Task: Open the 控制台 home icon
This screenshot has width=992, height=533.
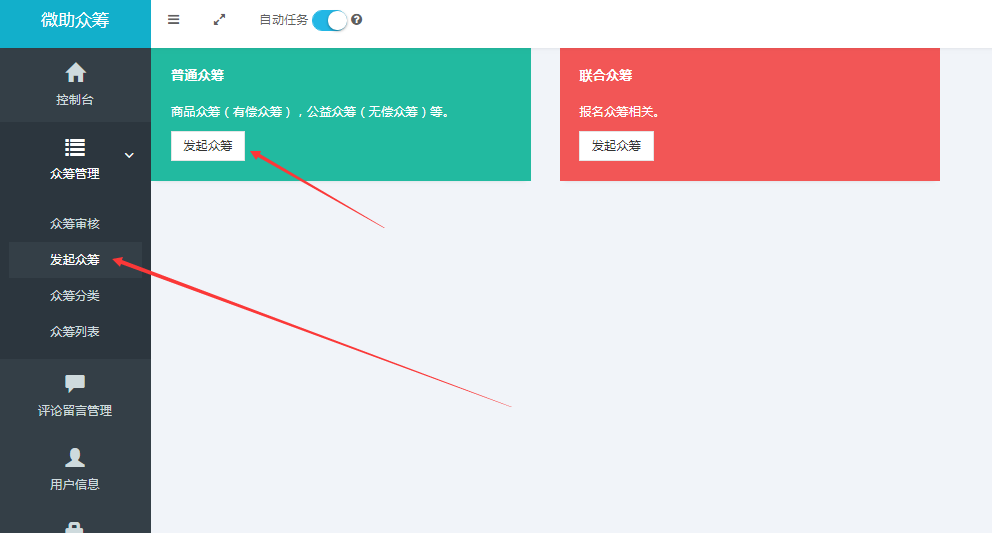Action: point(75,72)
